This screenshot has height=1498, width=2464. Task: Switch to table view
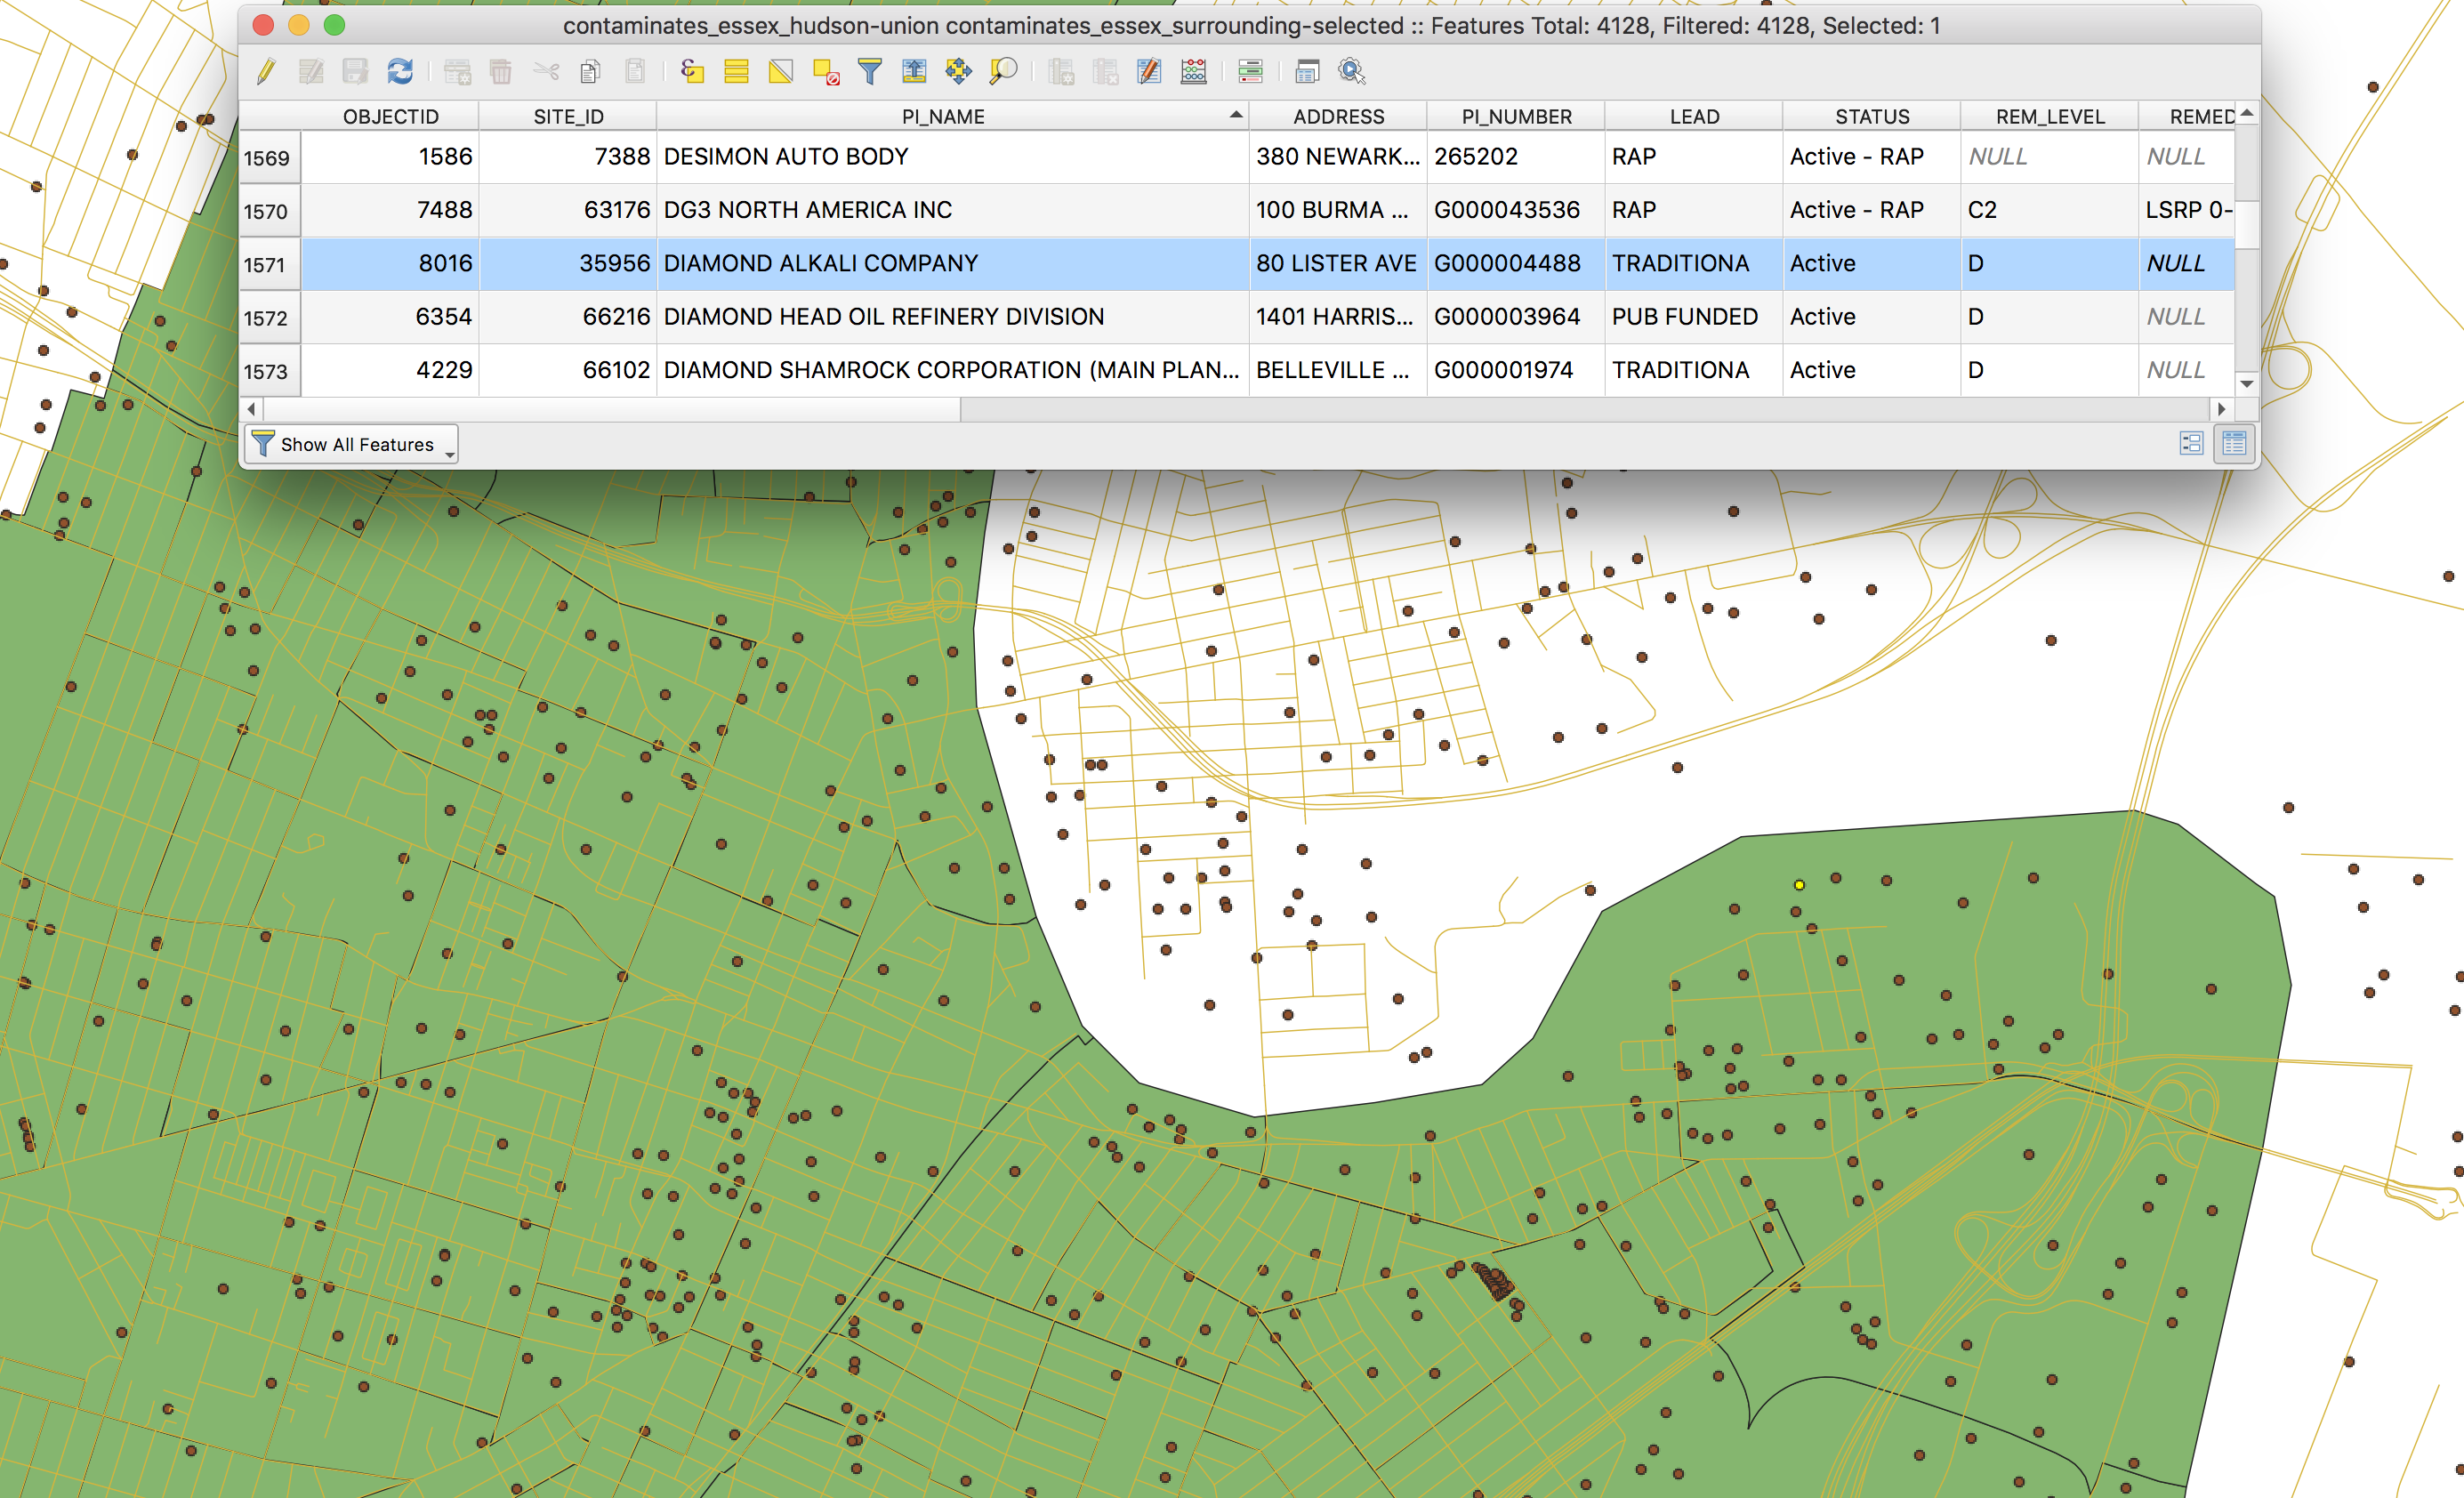tap(2233, 444)
